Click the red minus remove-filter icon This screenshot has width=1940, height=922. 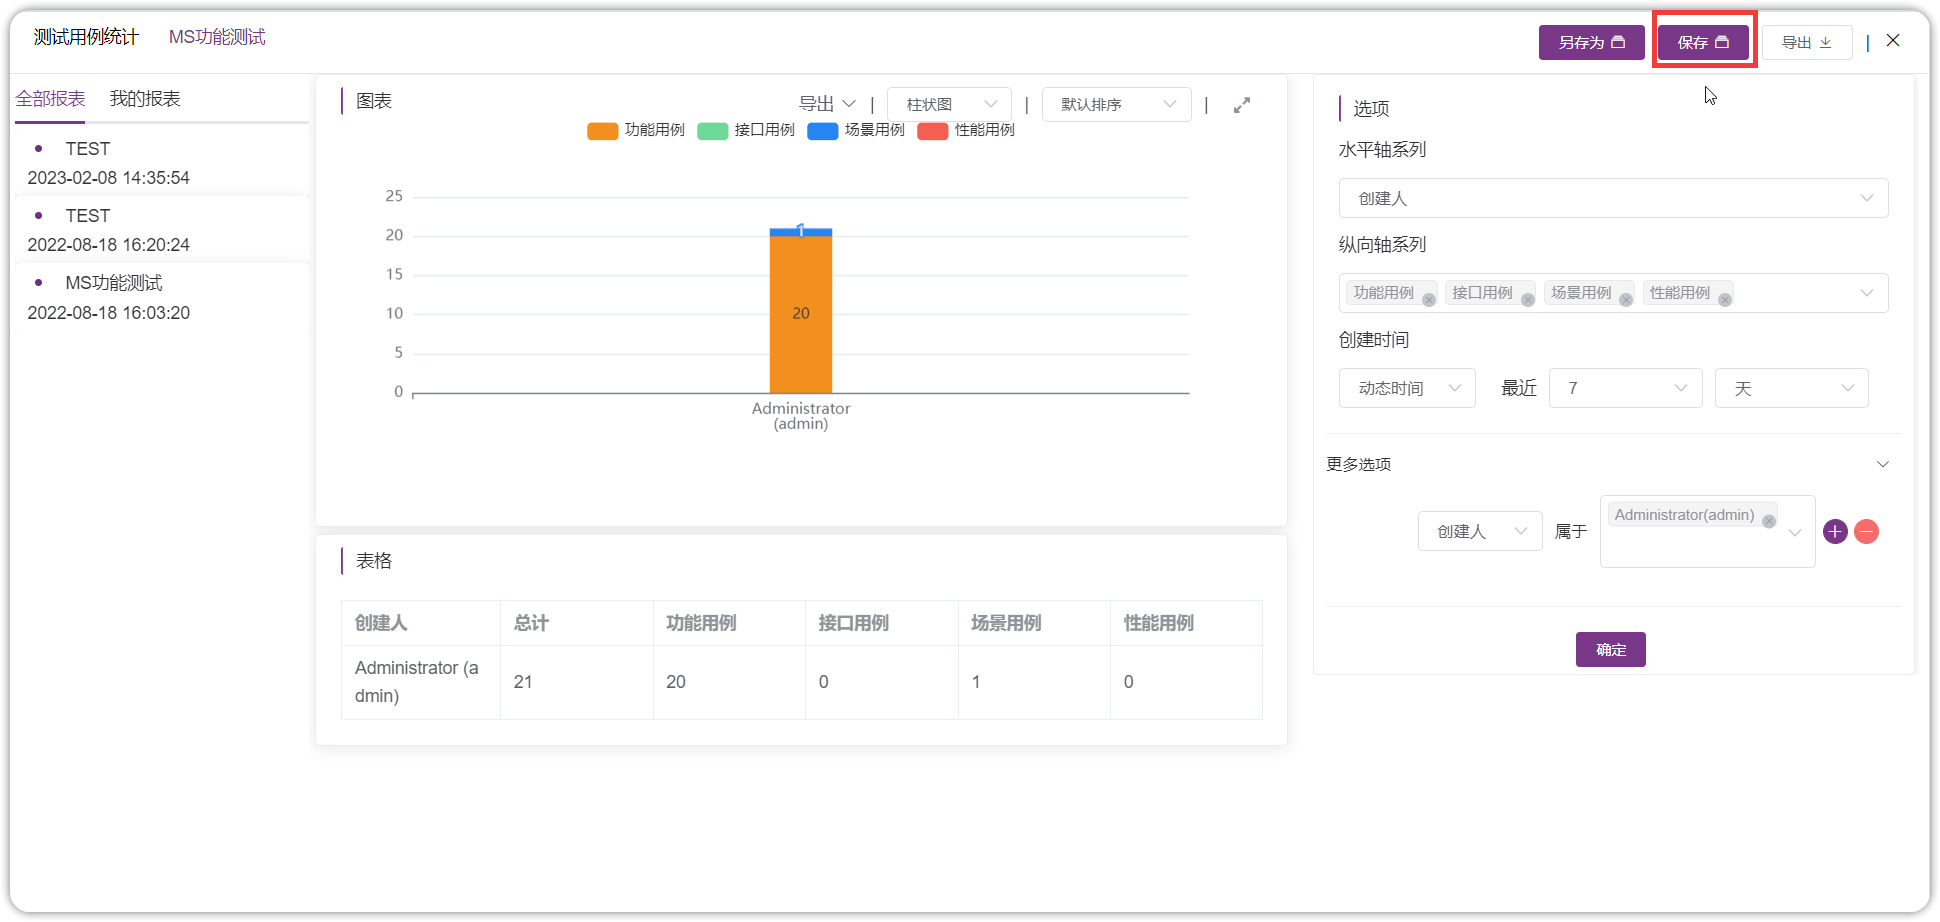click(x=1866, y=532)
